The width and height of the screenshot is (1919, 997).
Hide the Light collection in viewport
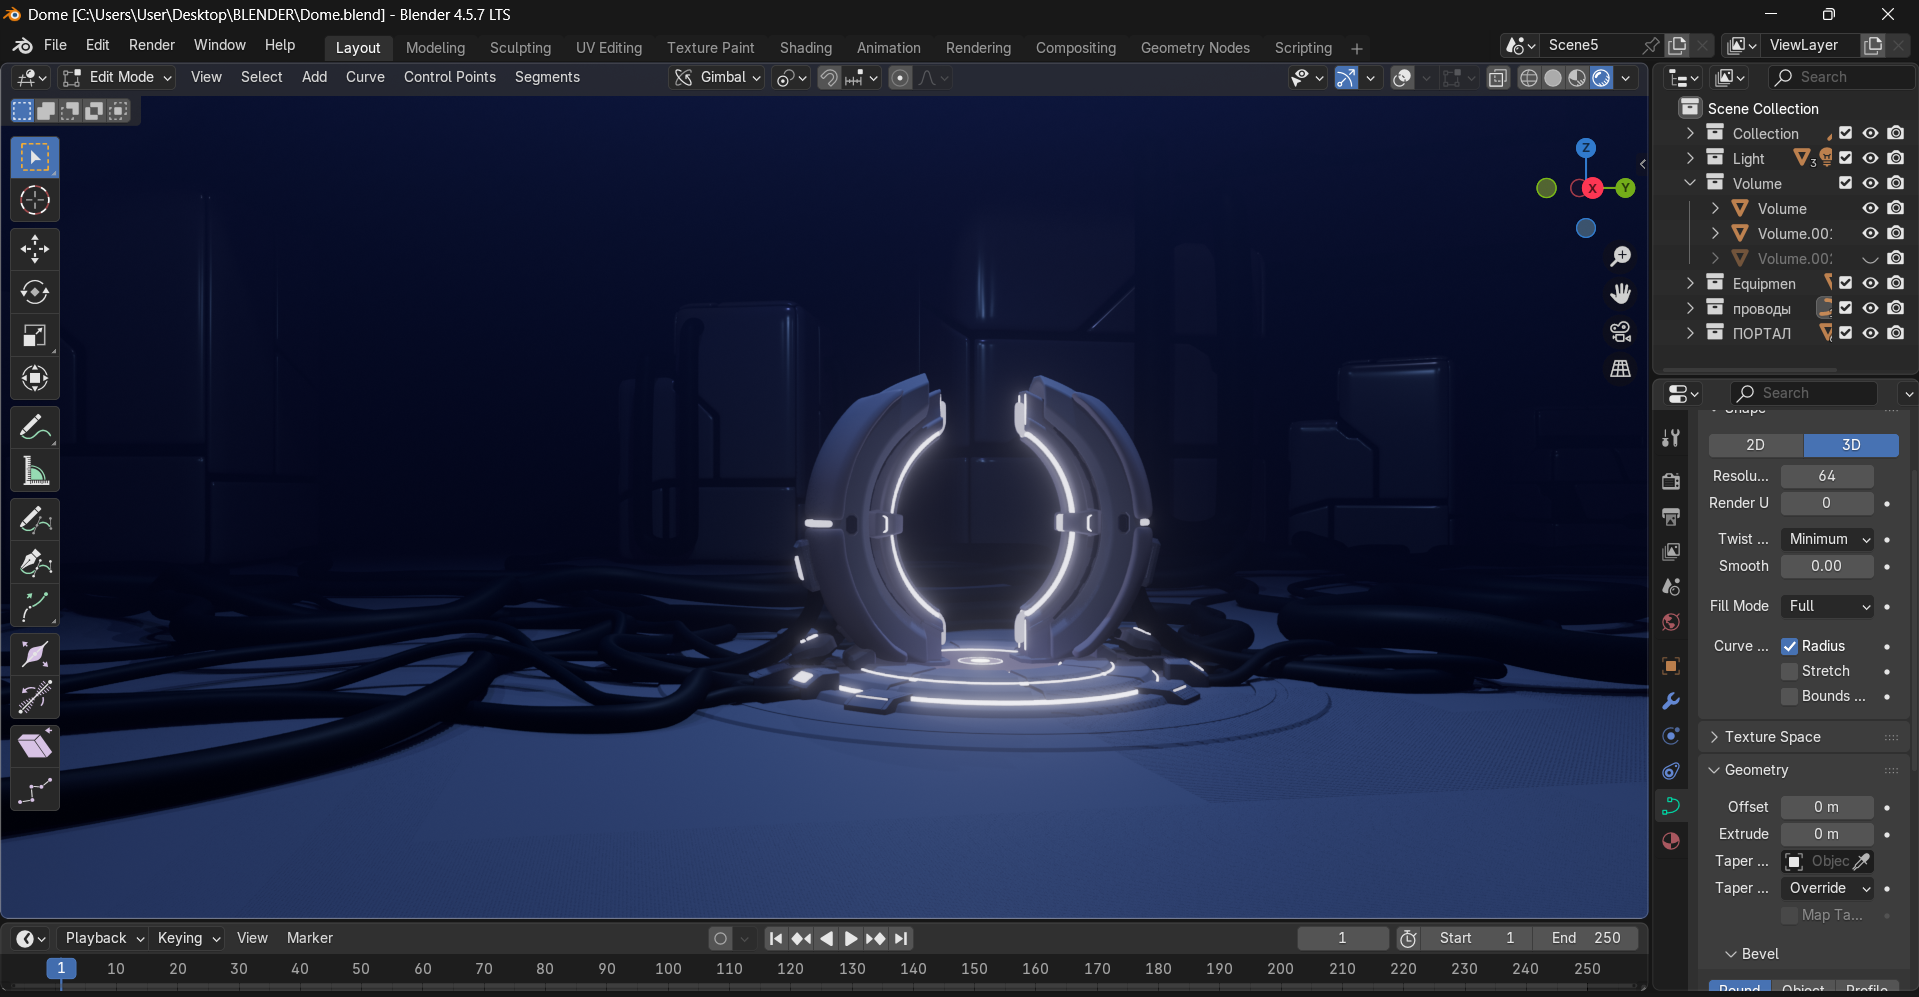1870,158
